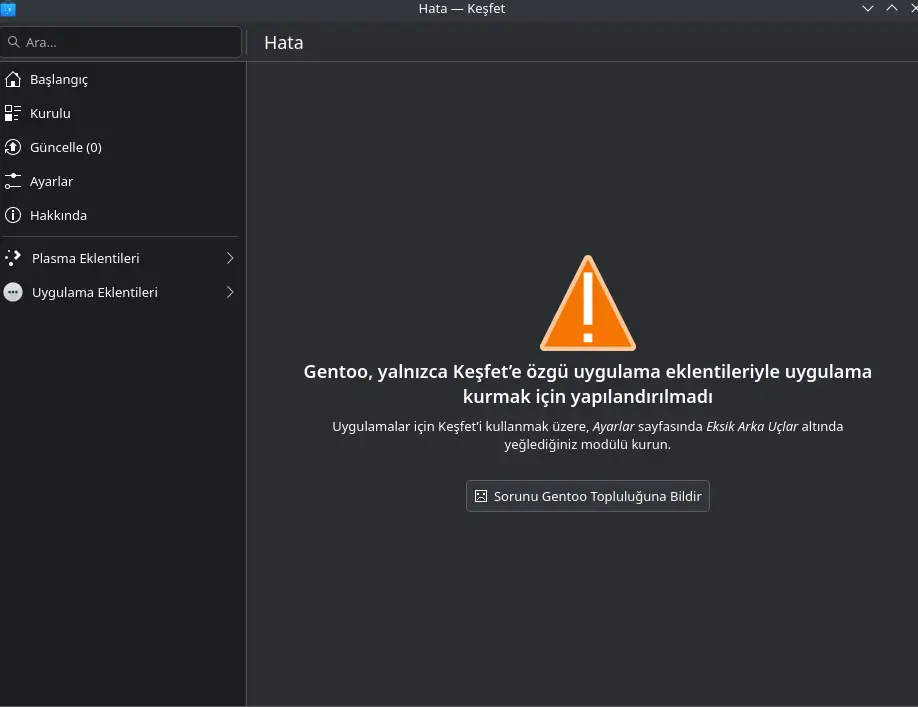Open the Kurulu page

pos(121,114)
